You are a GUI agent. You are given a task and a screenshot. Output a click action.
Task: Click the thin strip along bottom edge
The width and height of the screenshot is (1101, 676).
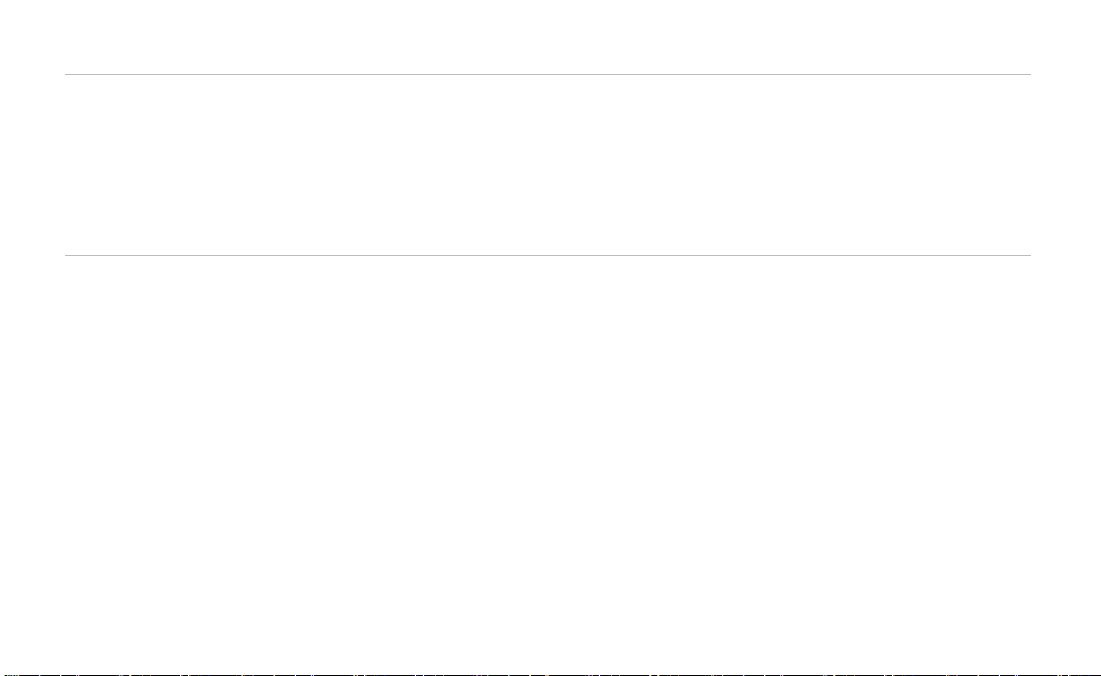550,675
